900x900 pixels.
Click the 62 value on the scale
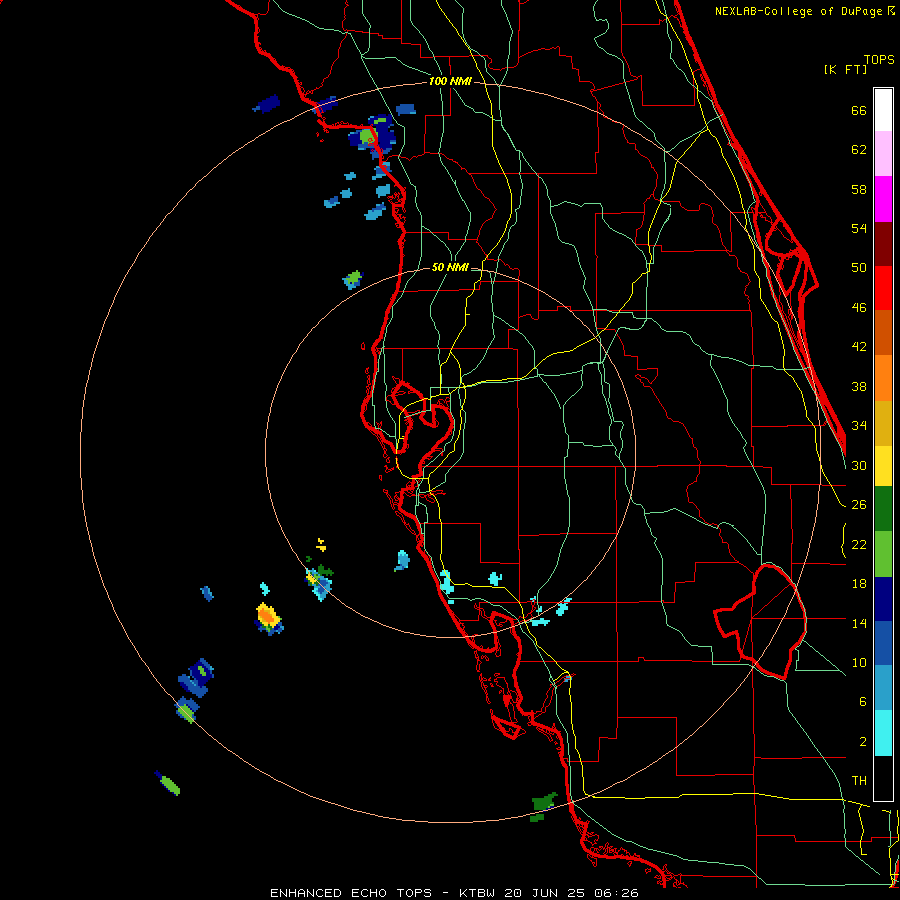[858, 149]
